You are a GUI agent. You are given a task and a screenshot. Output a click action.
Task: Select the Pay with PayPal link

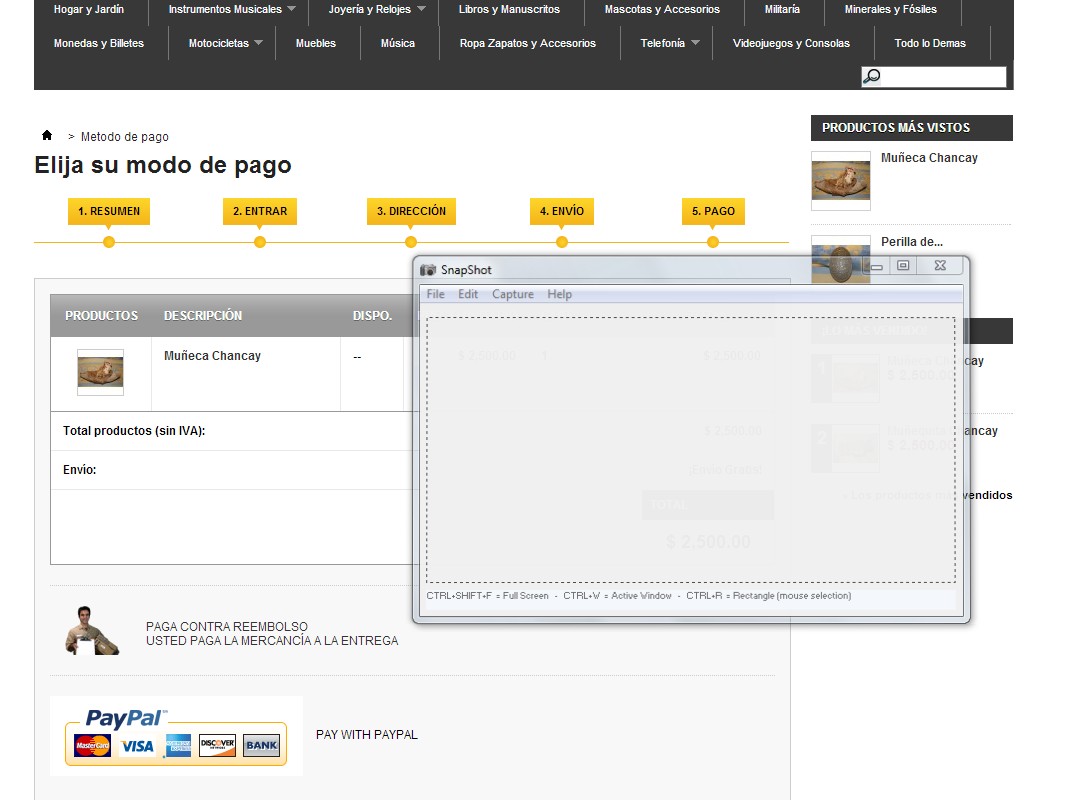click(x=367, y=735)
